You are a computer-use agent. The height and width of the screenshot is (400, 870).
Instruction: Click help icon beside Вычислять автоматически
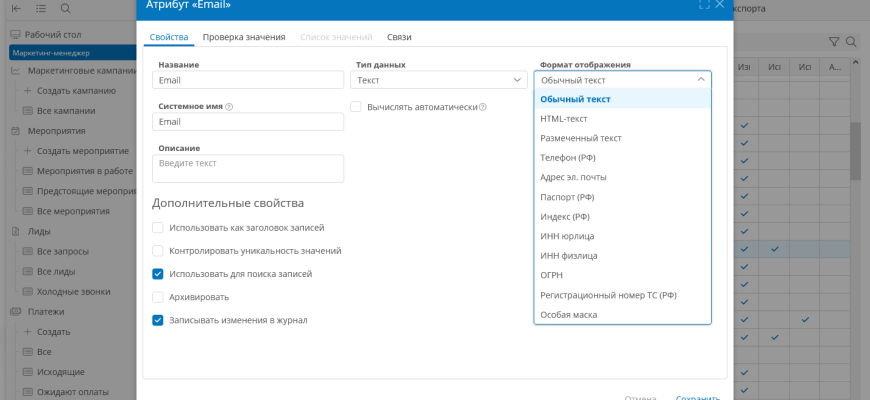[483, 107]
